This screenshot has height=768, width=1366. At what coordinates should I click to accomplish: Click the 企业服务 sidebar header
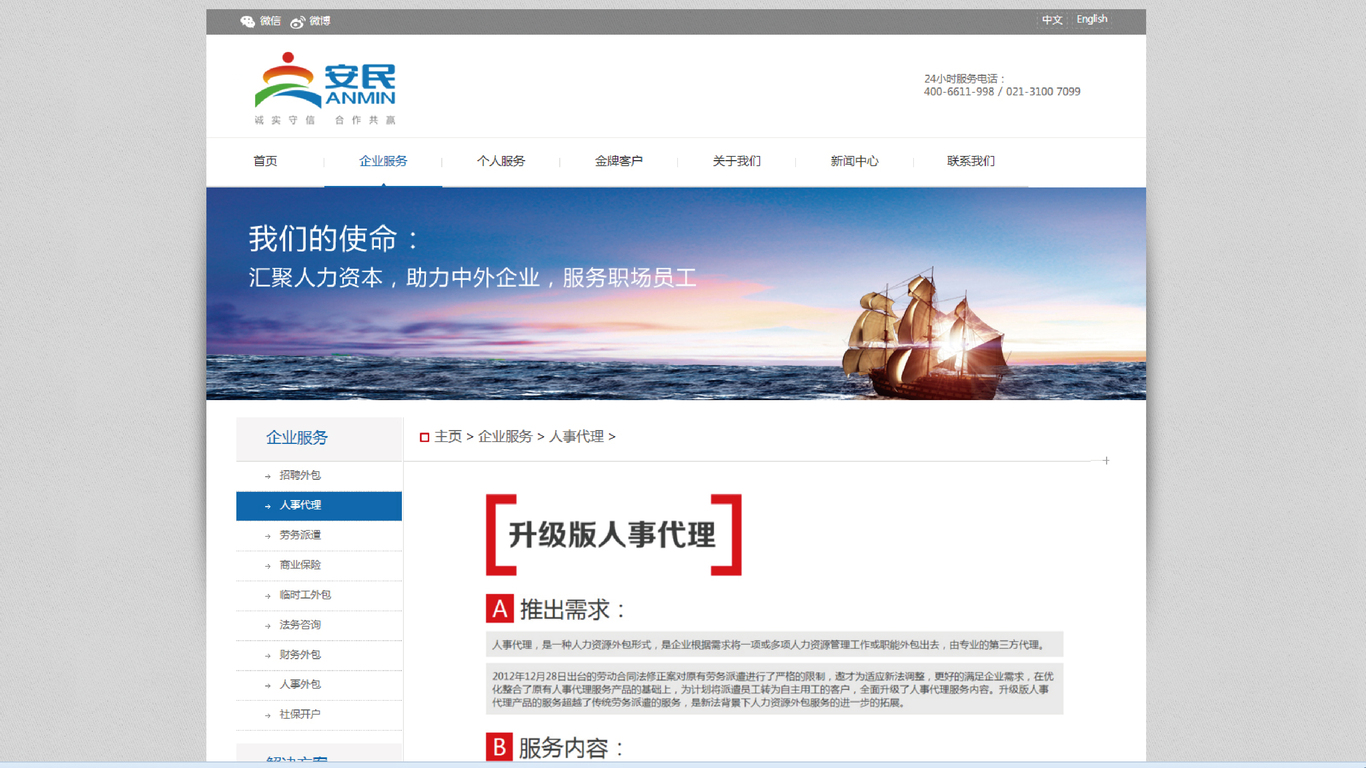point(319,438)
